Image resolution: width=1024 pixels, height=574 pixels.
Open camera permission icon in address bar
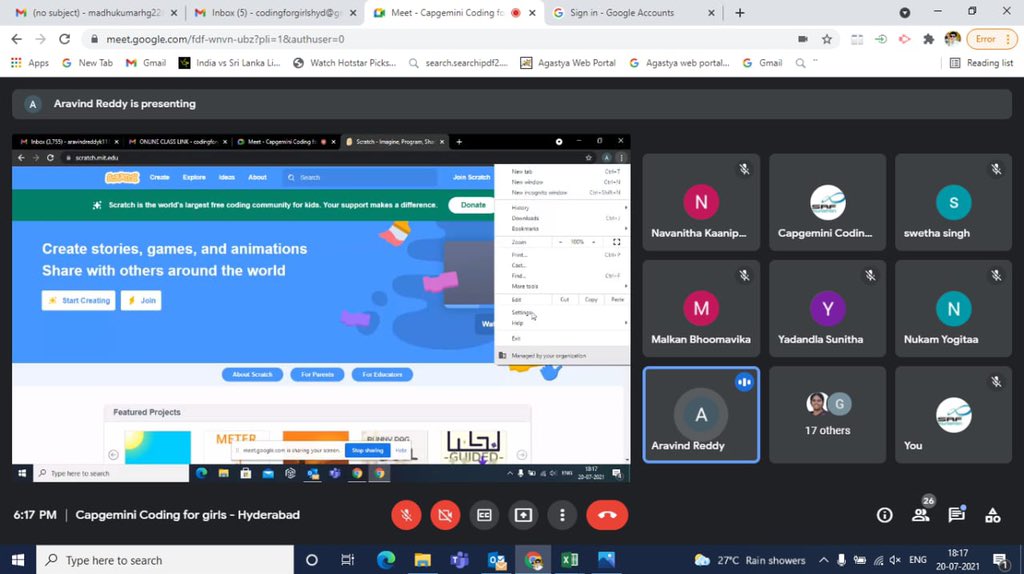(803, 39)
